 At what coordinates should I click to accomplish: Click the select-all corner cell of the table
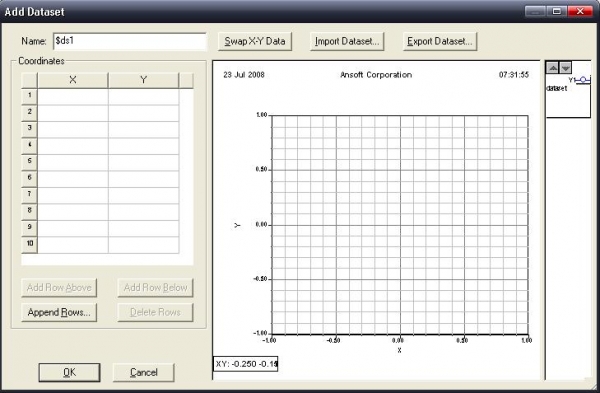(29, 80)
